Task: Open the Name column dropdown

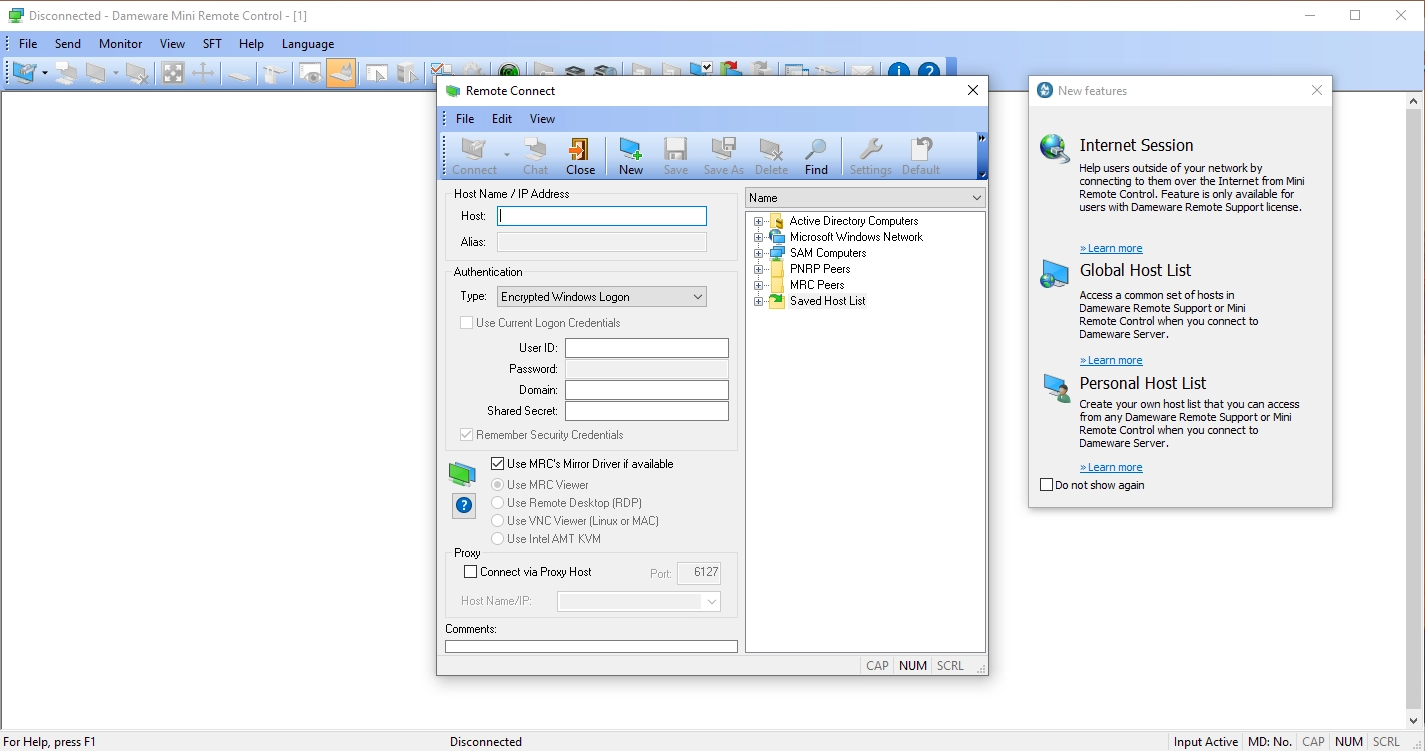Action: click(x=866, y=198)
